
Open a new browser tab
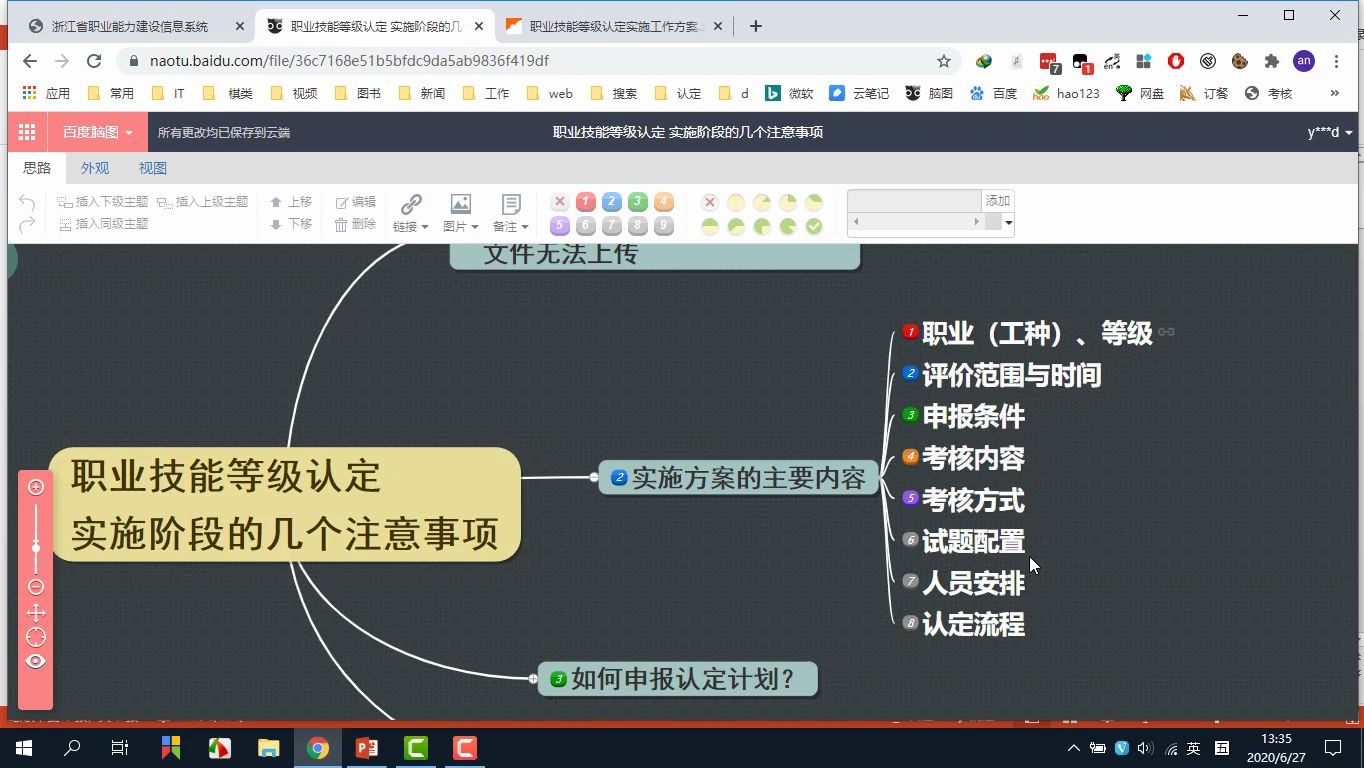click(x=756, y=27)
